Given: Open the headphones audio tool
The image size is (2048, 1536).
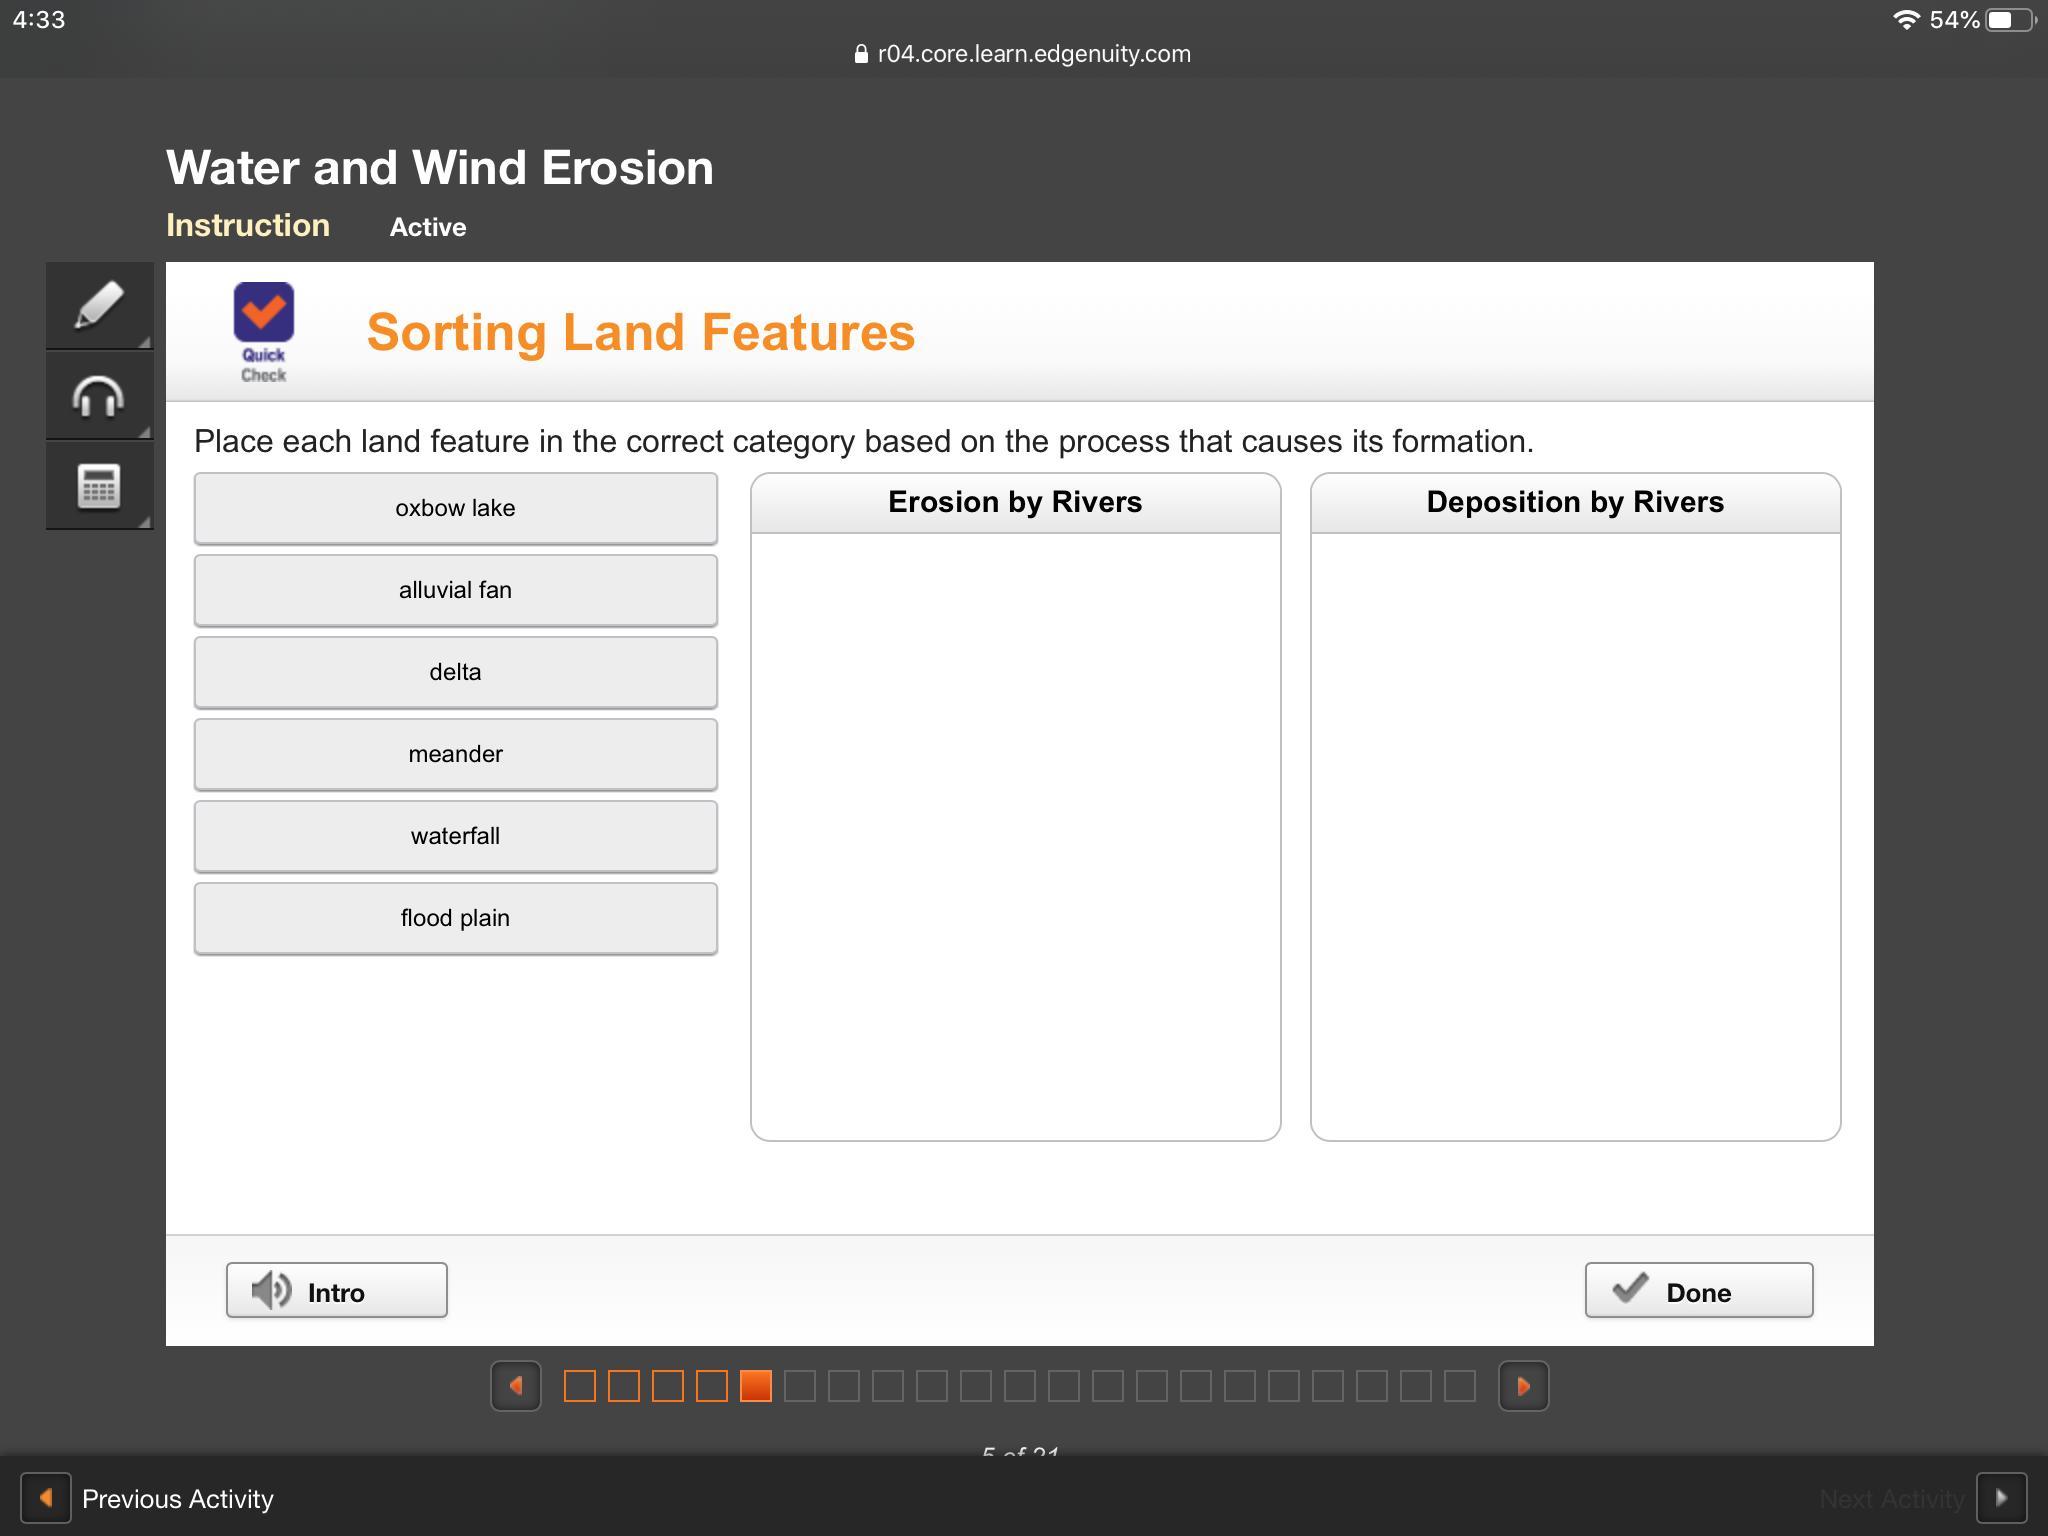Looking at the screenshot, I should point(99,397).
